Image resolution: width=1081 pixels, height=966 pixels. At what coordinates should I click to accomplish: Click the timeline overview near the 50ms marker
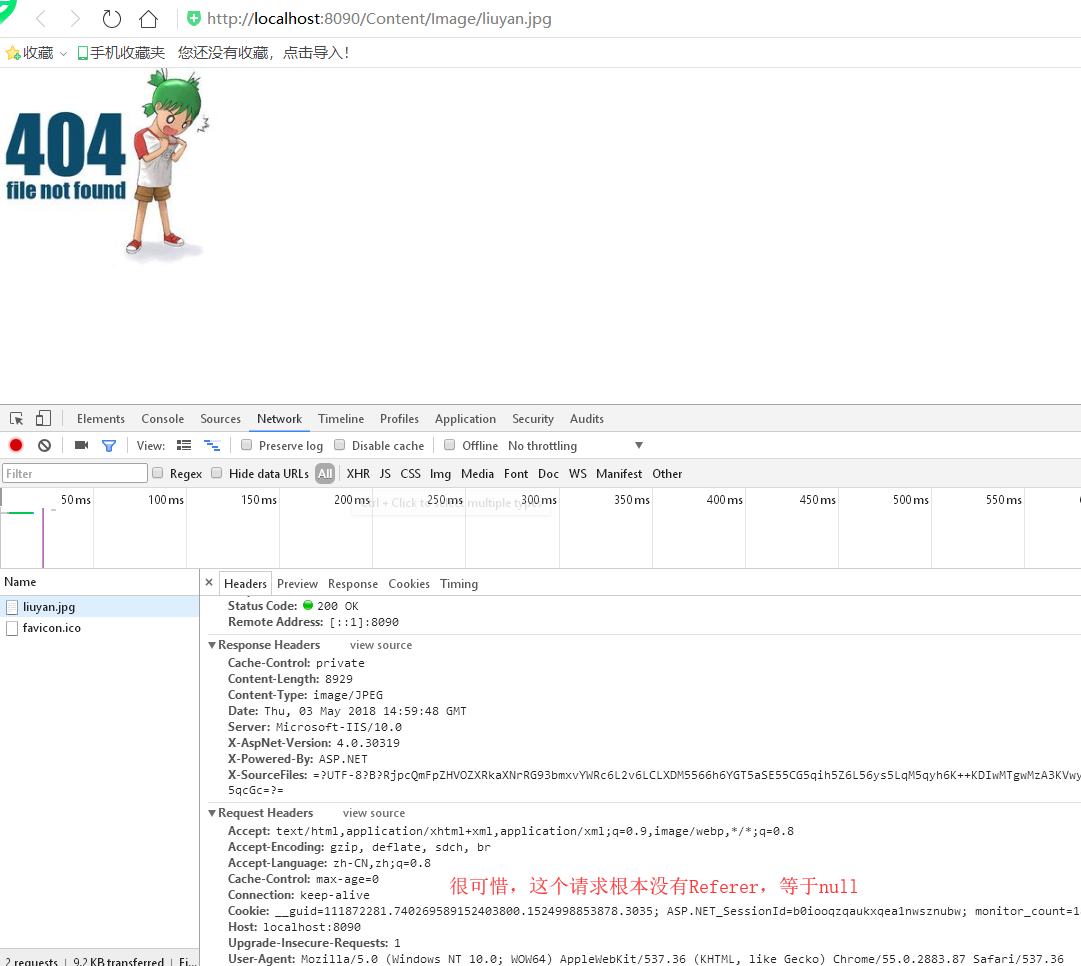pos(75,500)
